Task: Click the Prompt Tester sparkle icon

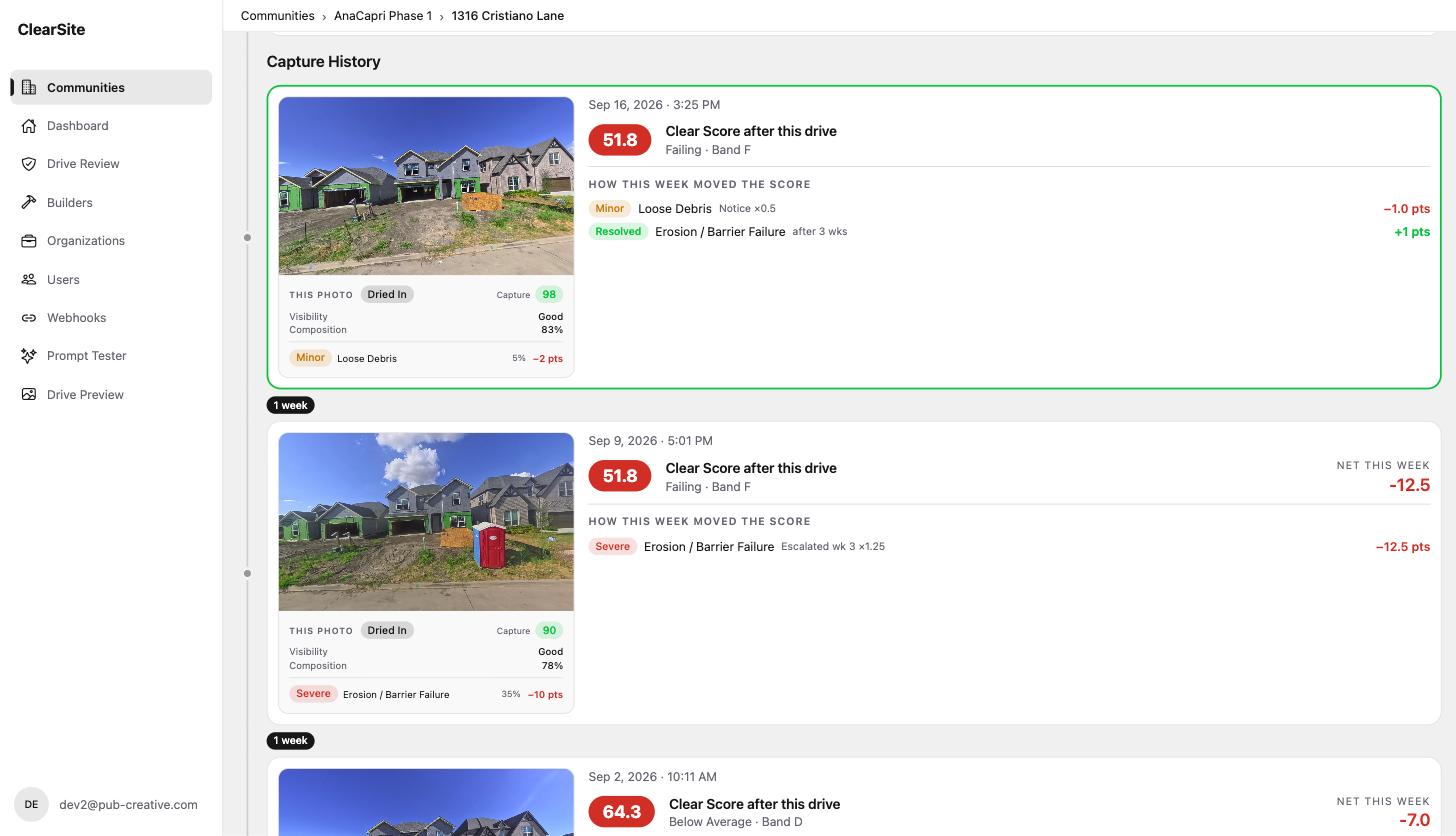Action: click(x=29, y=356)
